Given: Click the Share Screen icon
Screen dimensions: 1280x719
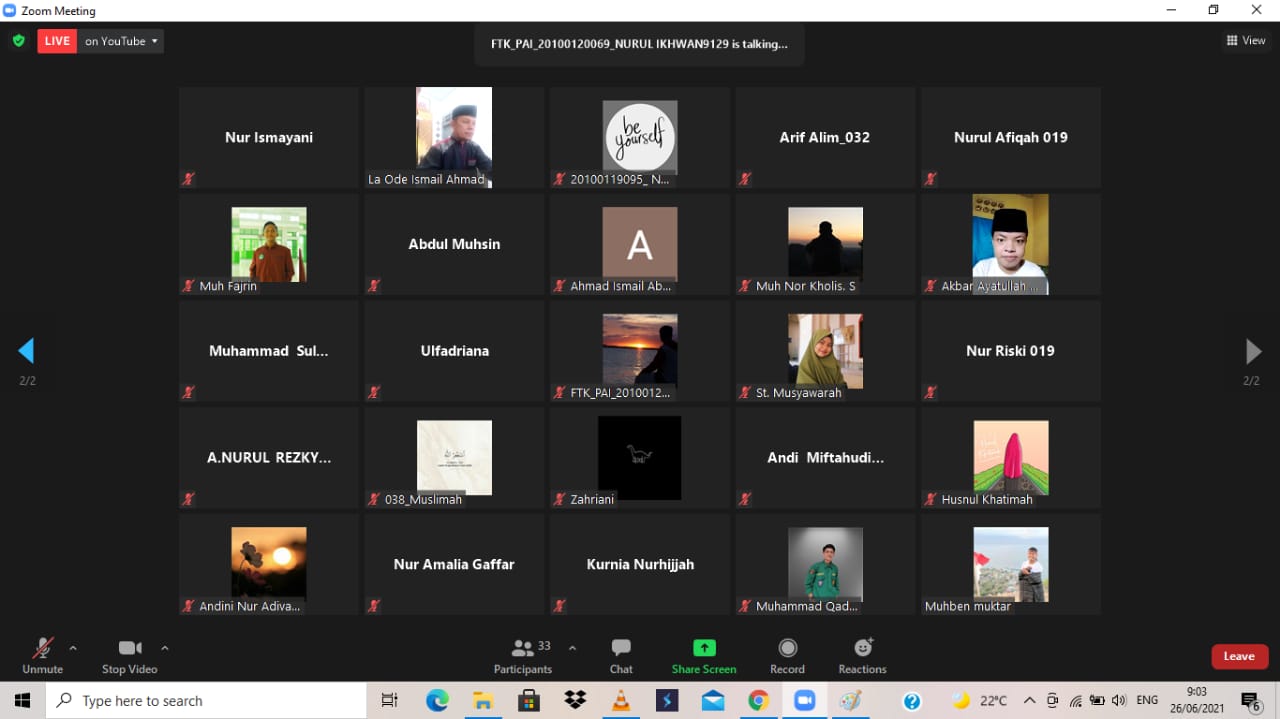Looking at the screenshot, I should tap(704, 648).
